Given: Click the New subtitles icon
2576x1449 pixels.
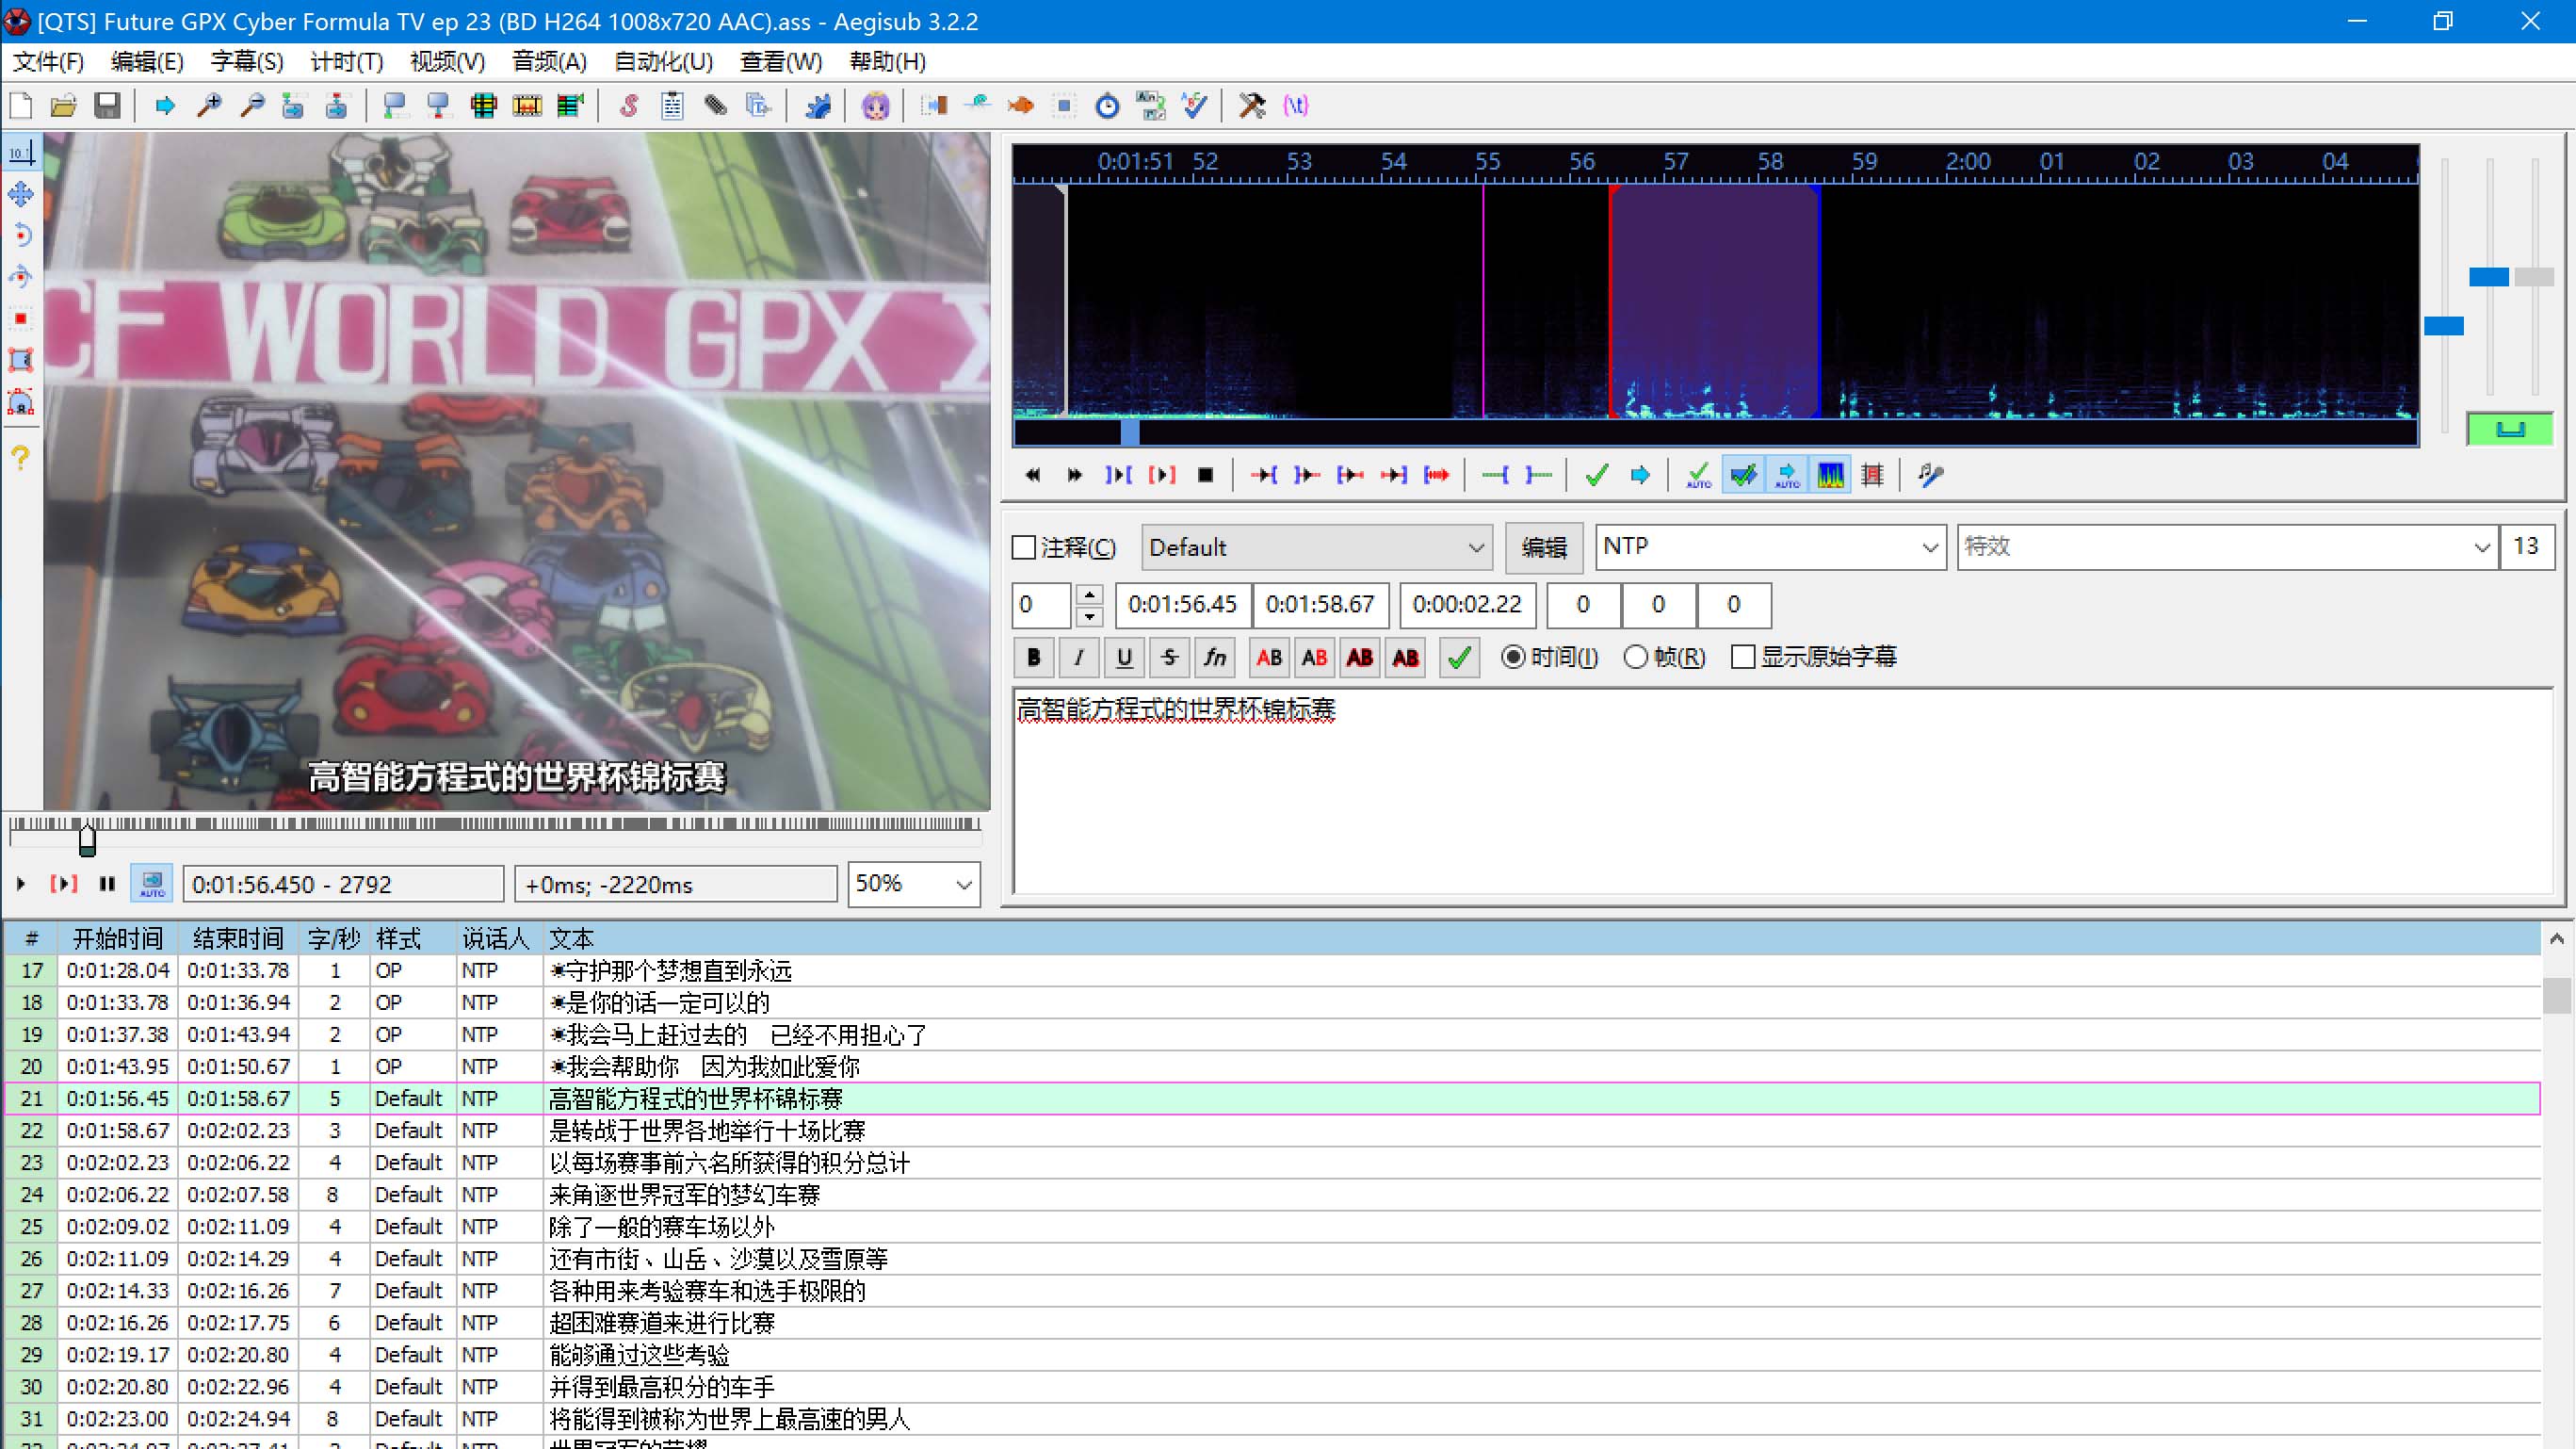Looking at the screenshot, I should click(x=21, y=105).
